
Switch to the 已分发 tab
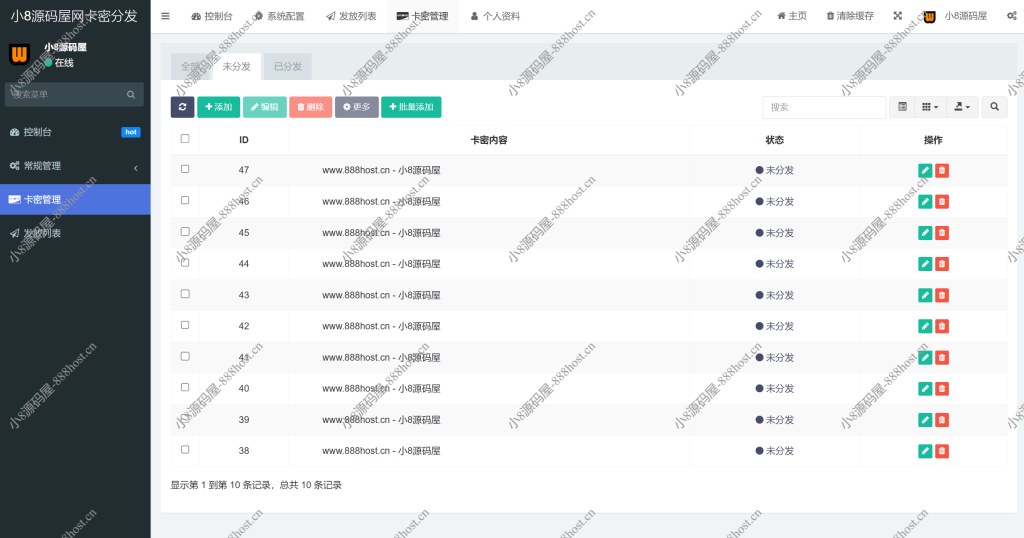[288, 67]
